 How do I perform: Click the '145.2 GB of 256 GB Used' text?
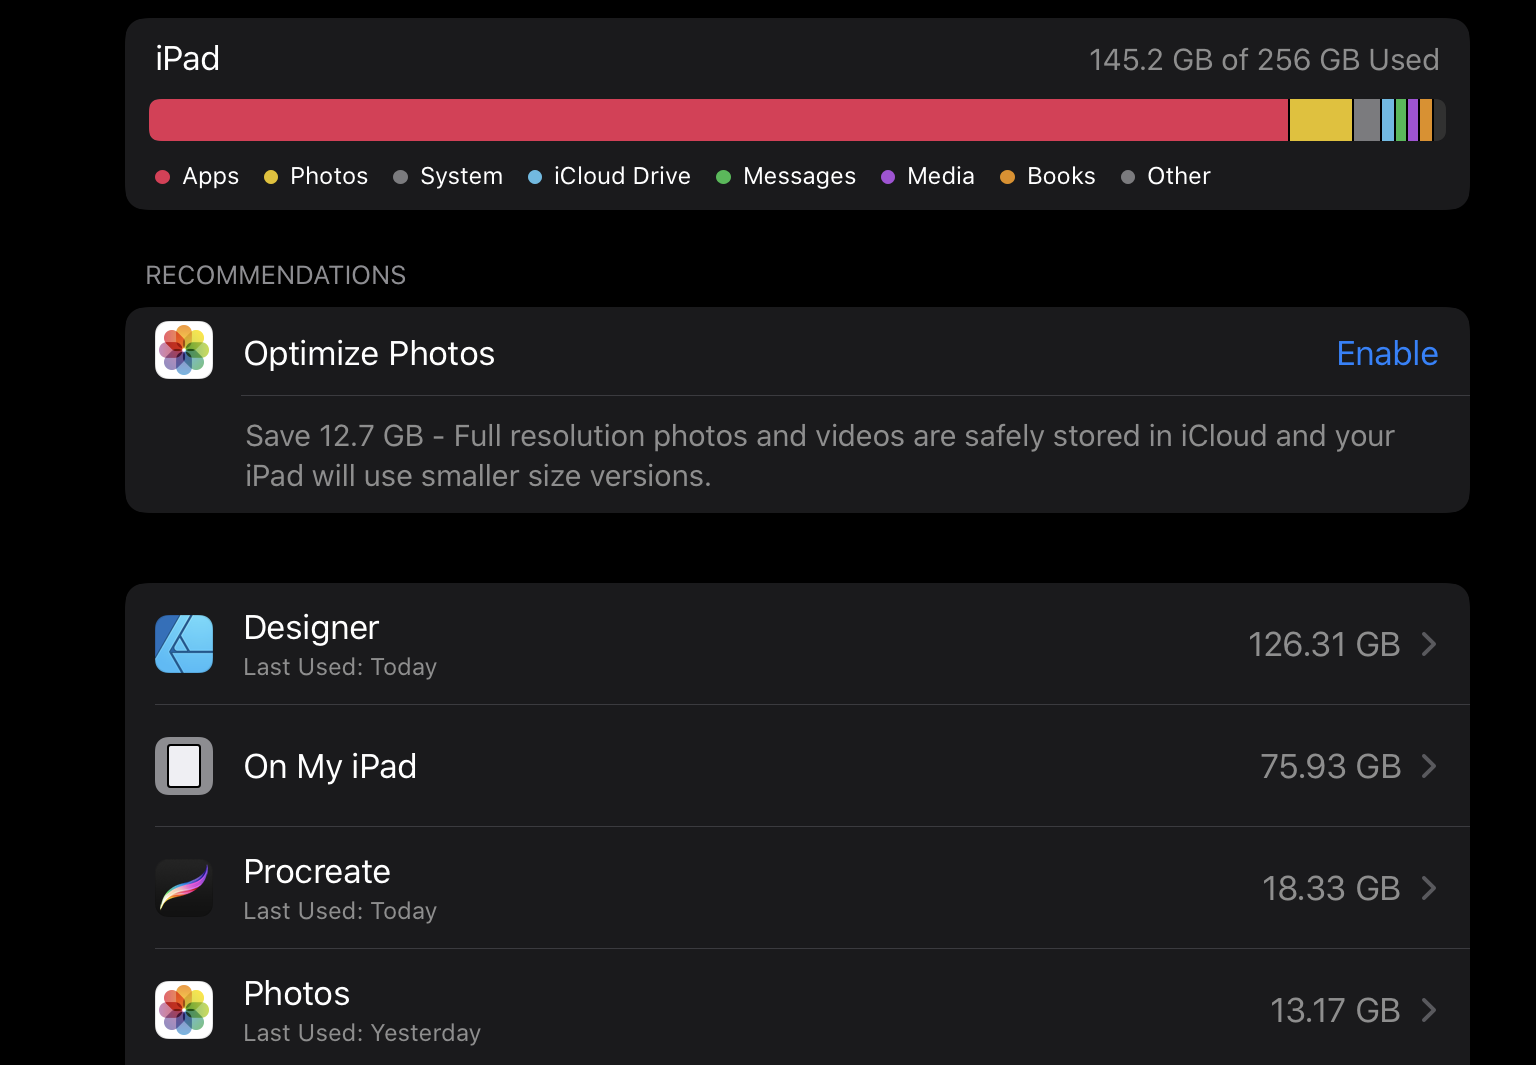coord(1264,60)
